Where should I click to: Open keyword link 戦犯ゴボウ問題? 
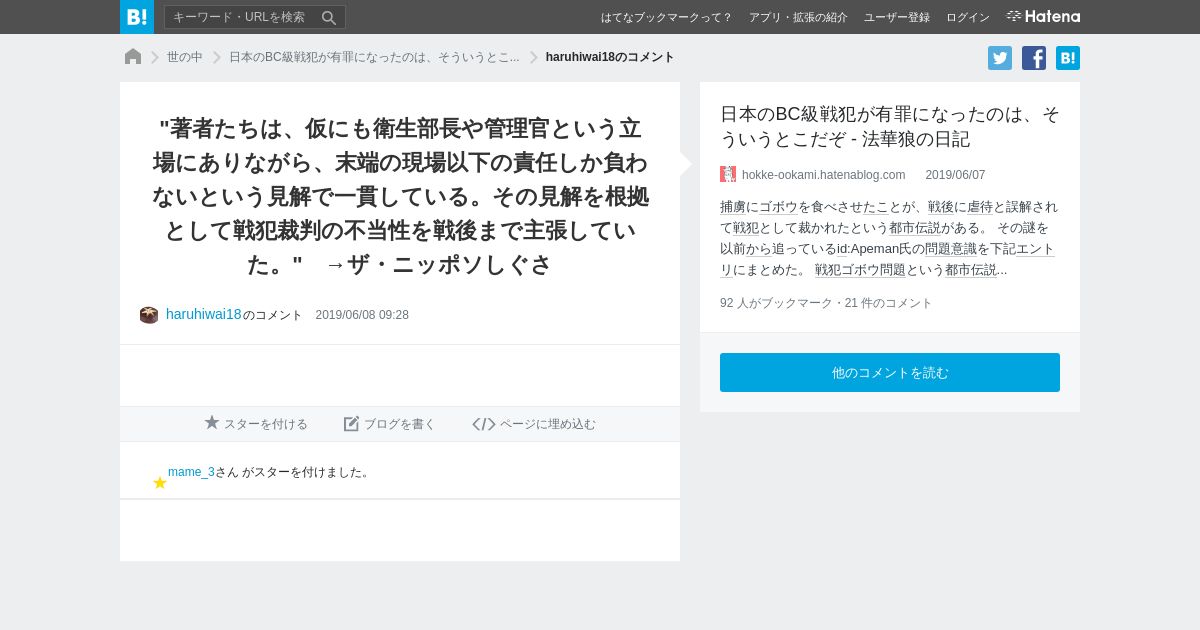860,270
